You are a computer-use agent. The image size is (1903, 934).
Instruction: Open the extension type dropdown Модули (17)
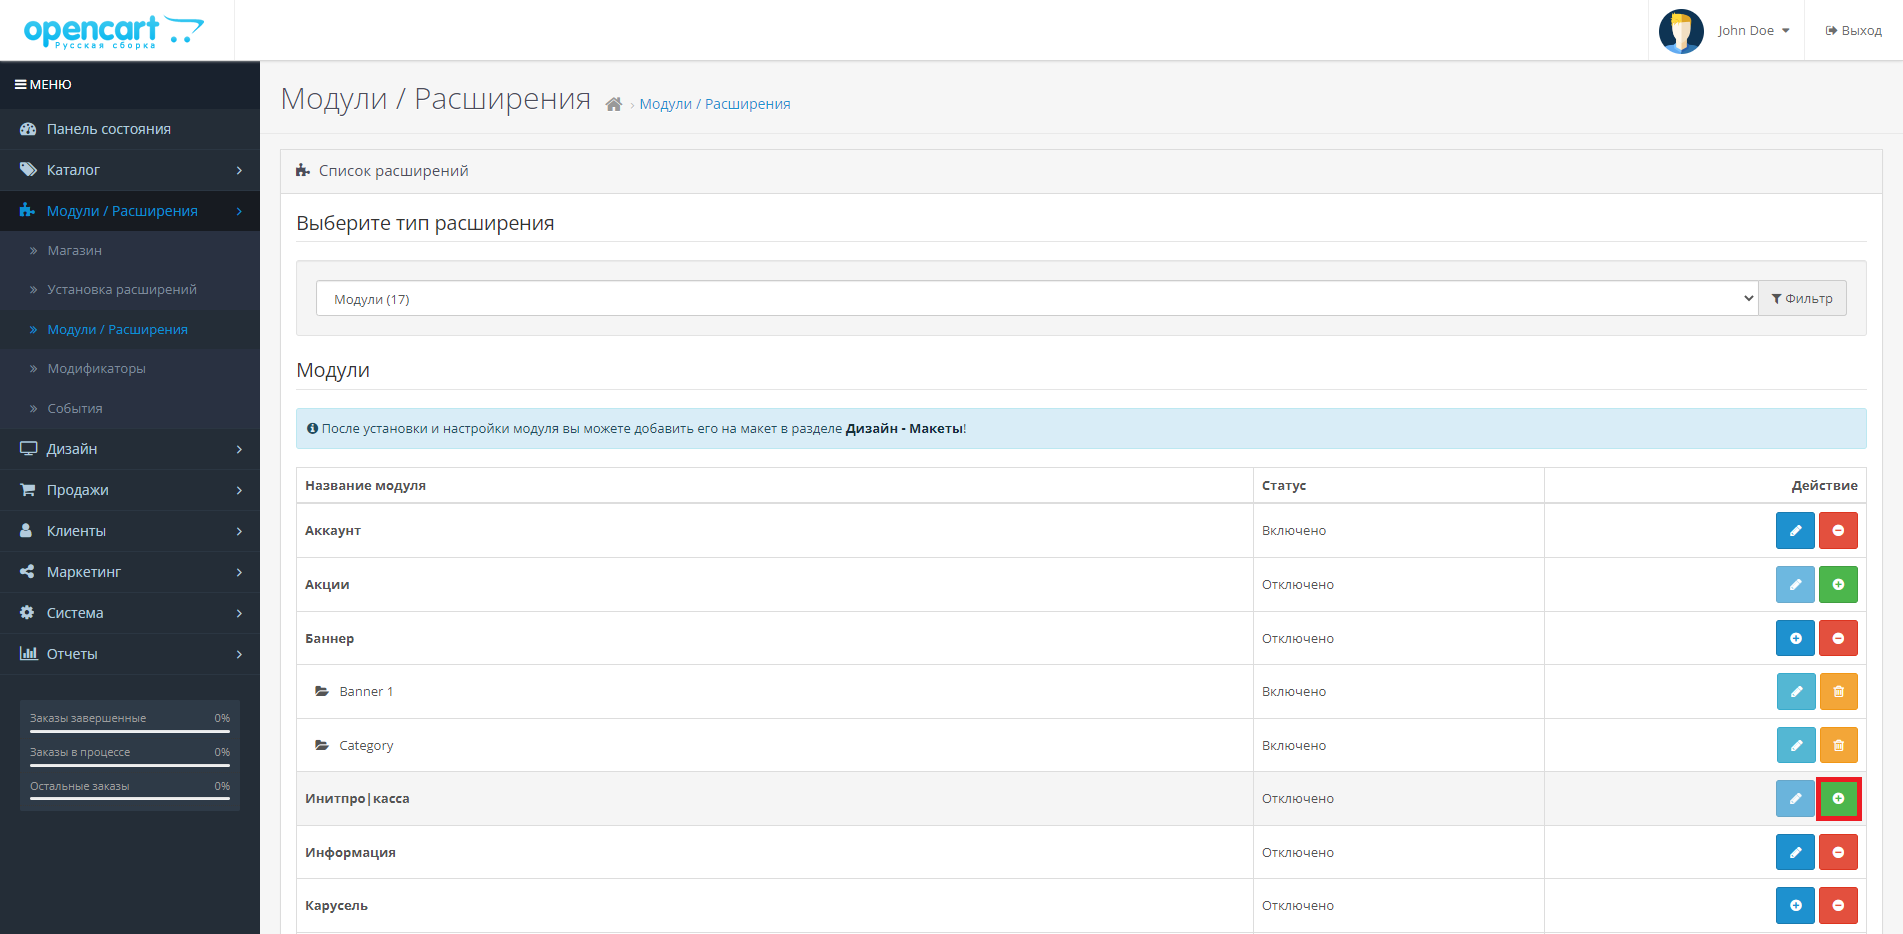[1037, 298]
